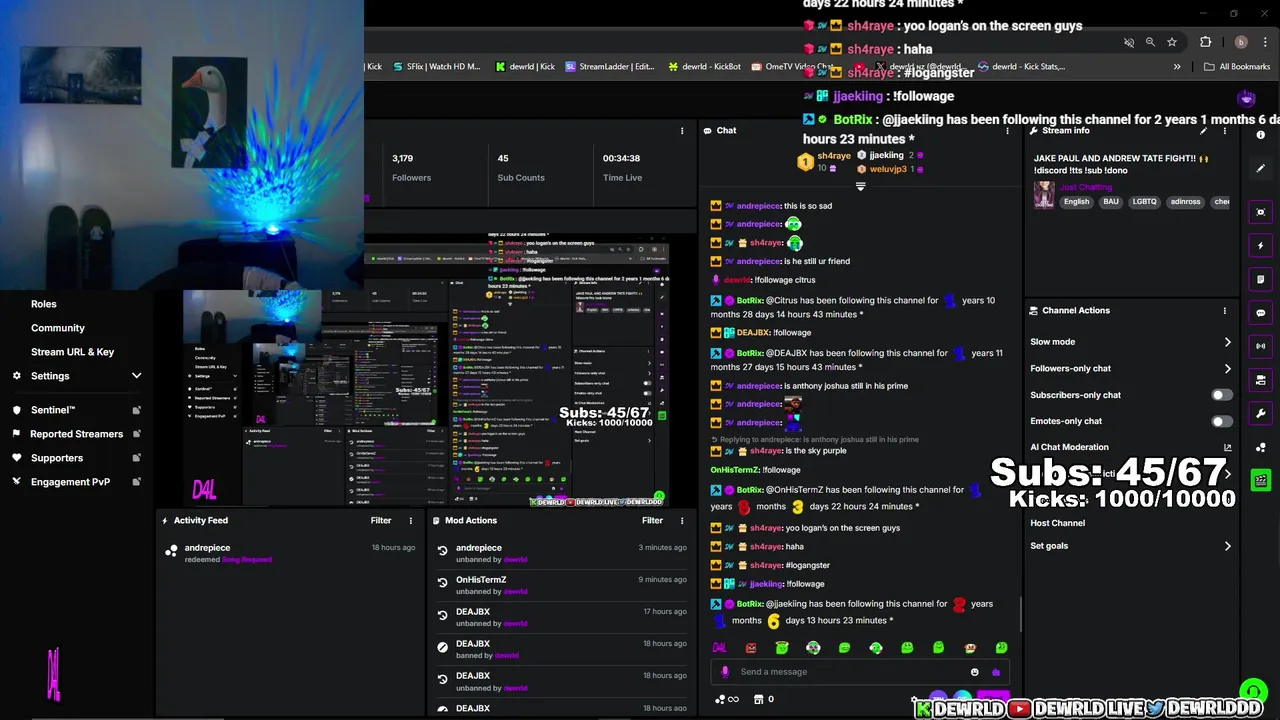Bookmark this page with the star icon

coord(1172,42)
